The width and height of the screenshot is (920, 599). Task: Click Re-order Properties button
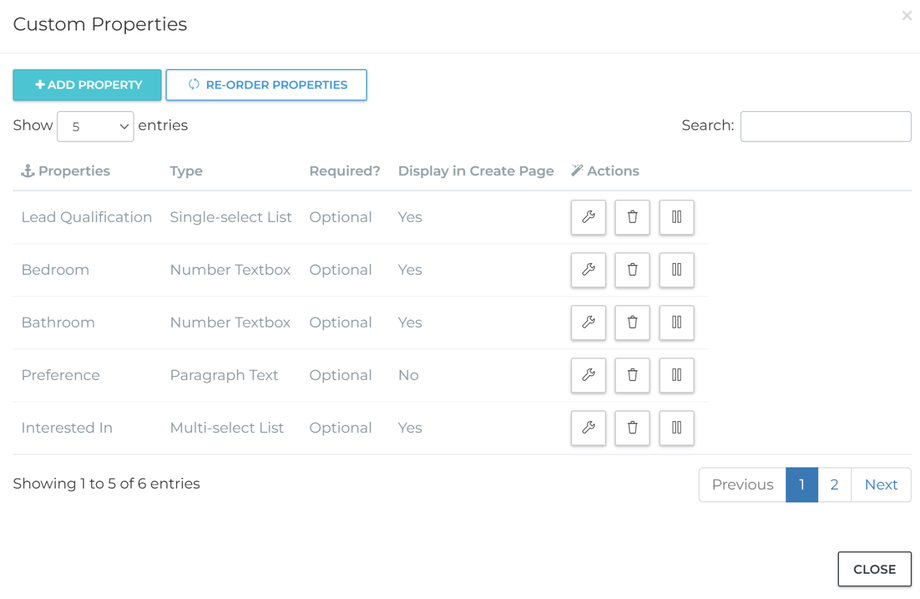266,85
